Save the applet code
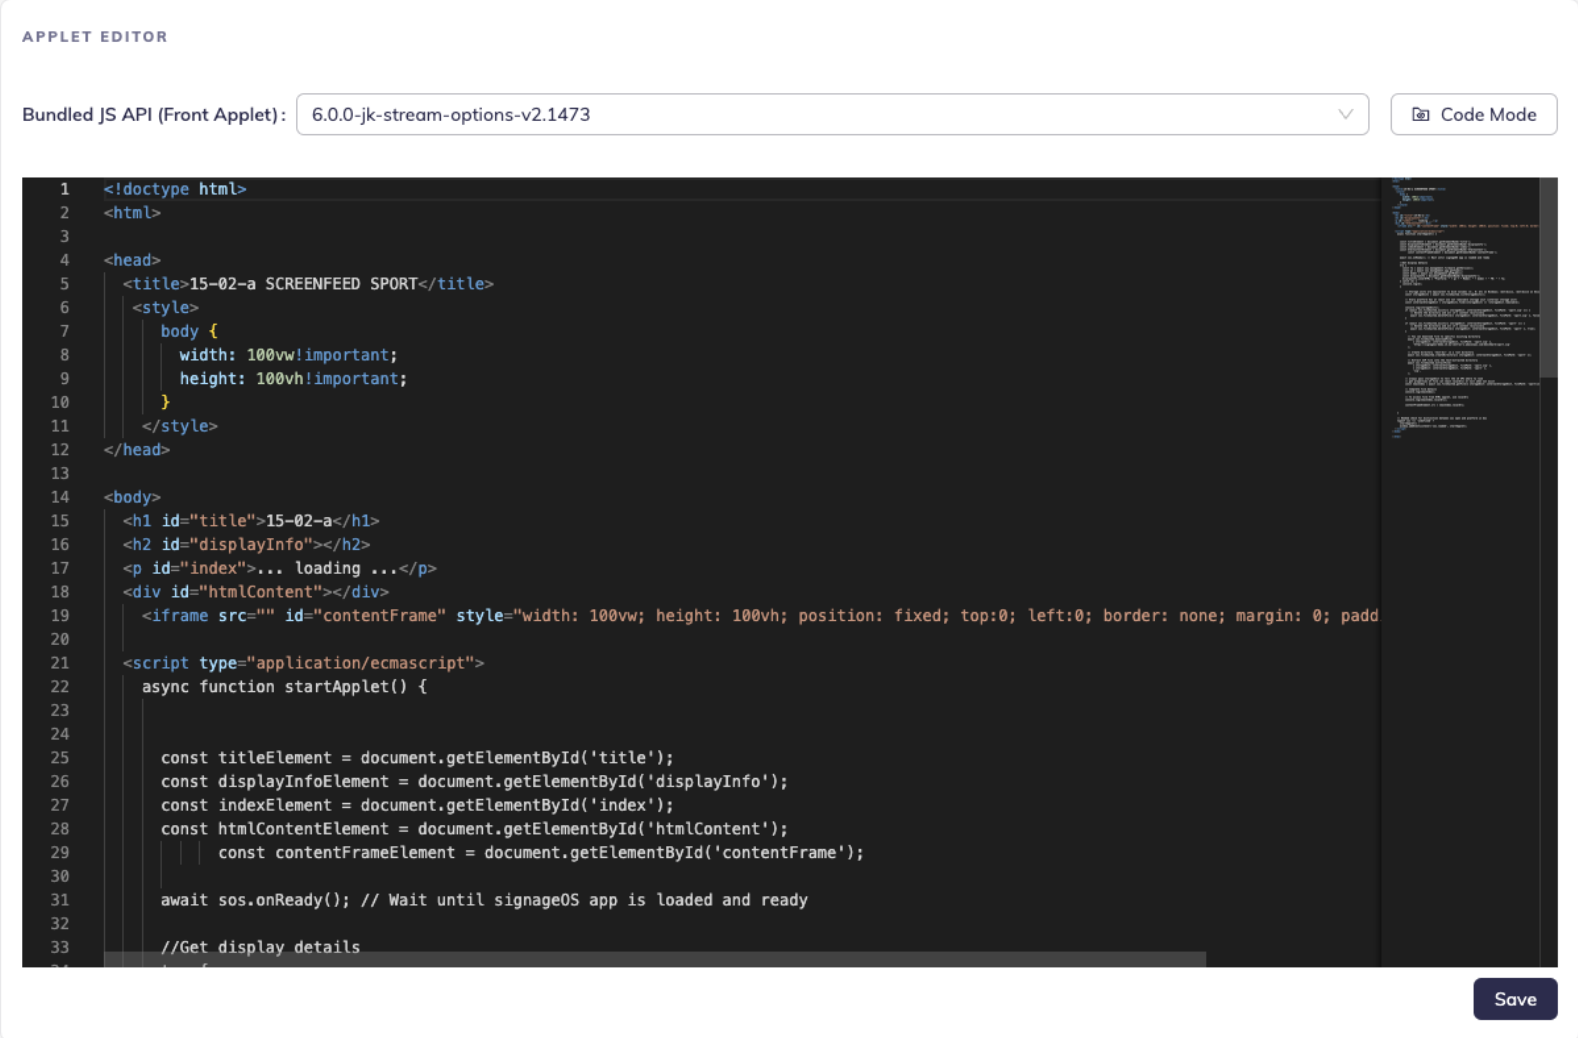The image size is (1578, 1038). point(1514,999)
